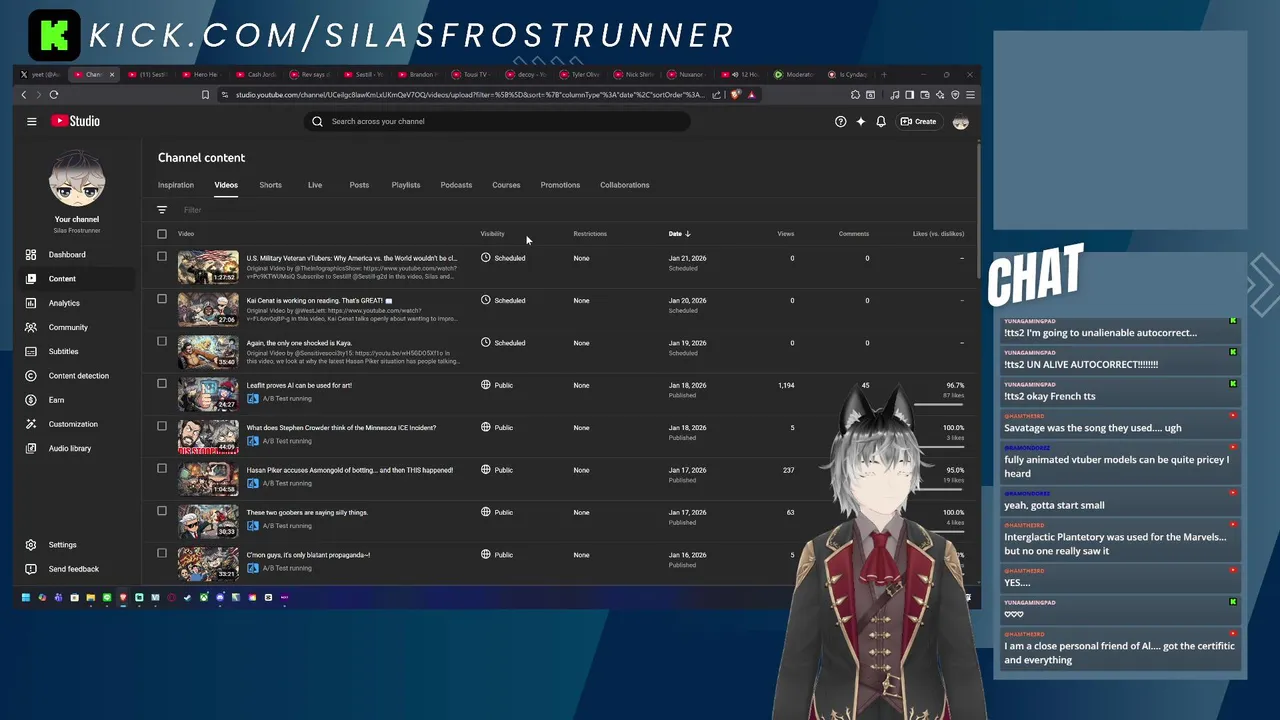Open the Help question mark icon

(840, 121)
